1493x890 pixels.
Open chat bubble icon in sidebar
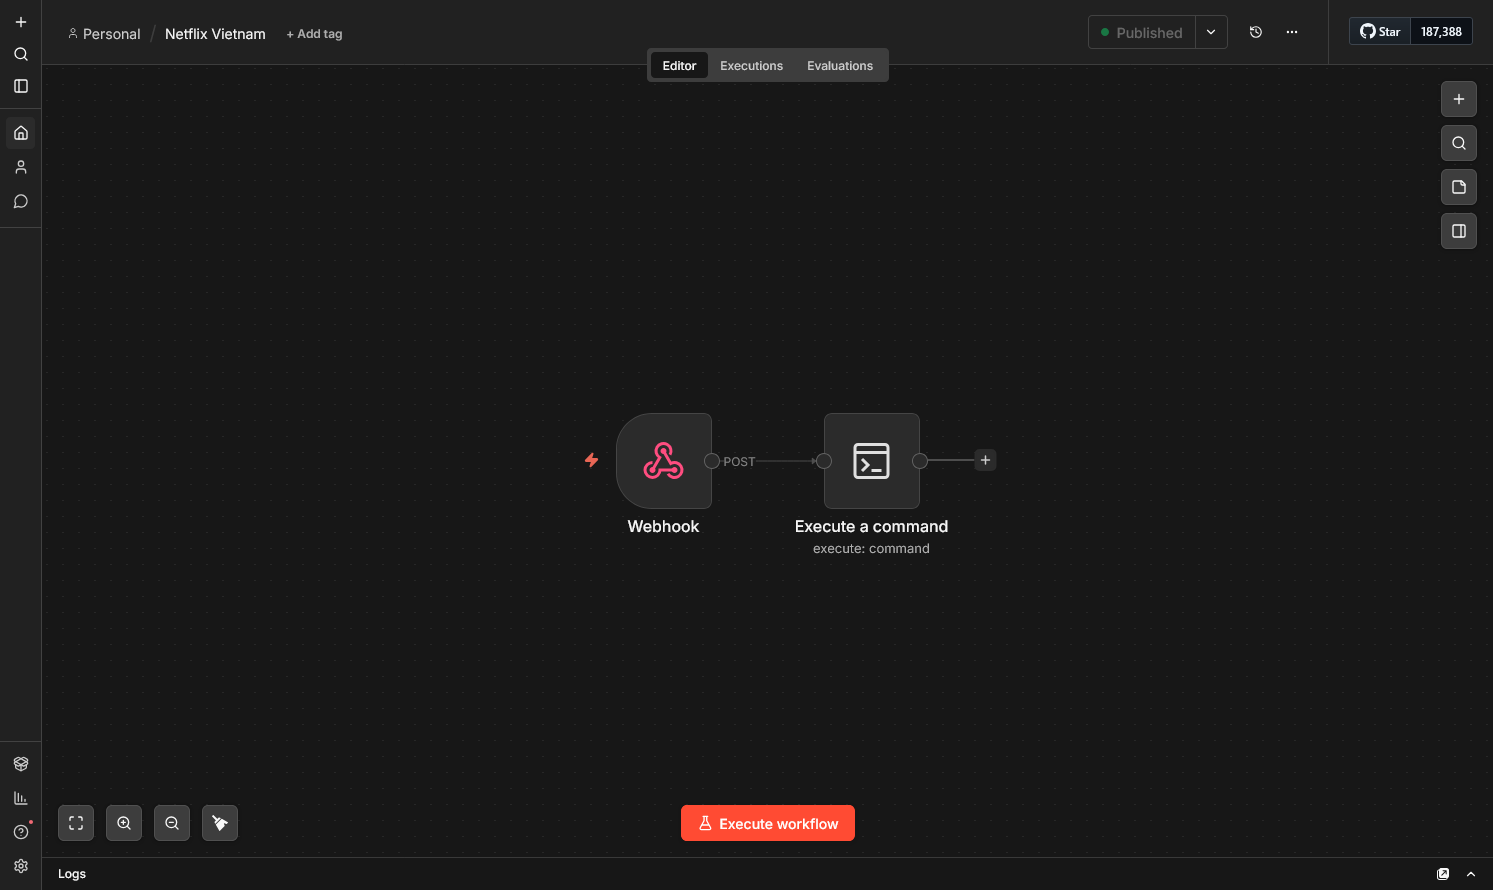click(21, 201)
